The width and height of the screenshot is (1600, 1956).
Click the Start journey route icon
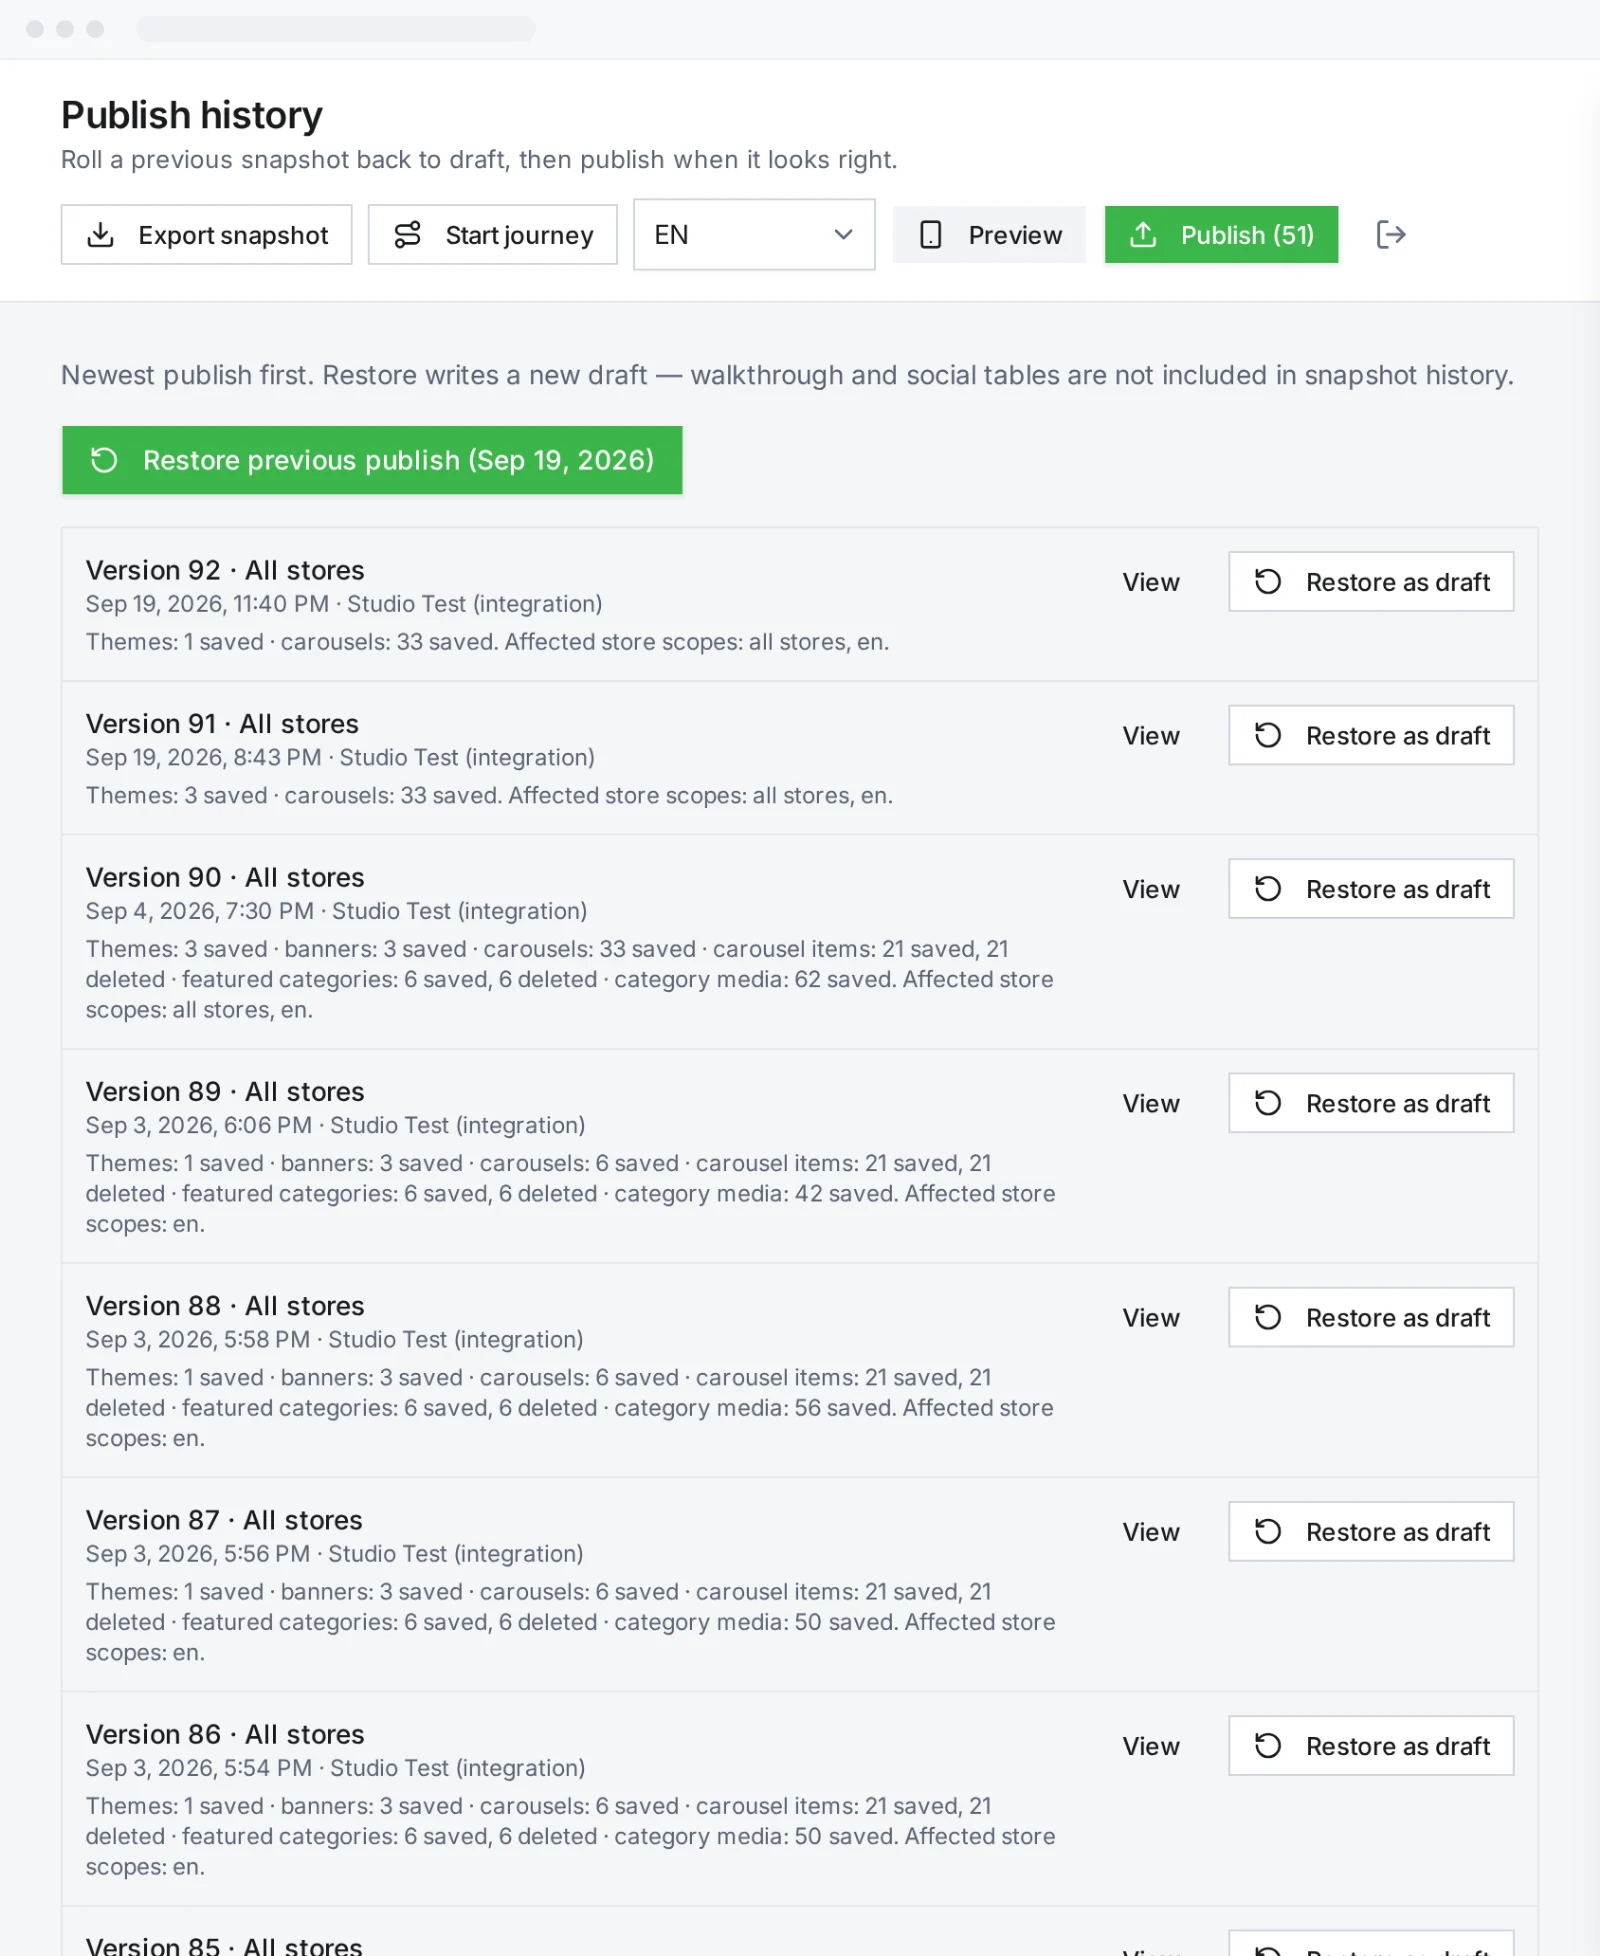point(408,235)
